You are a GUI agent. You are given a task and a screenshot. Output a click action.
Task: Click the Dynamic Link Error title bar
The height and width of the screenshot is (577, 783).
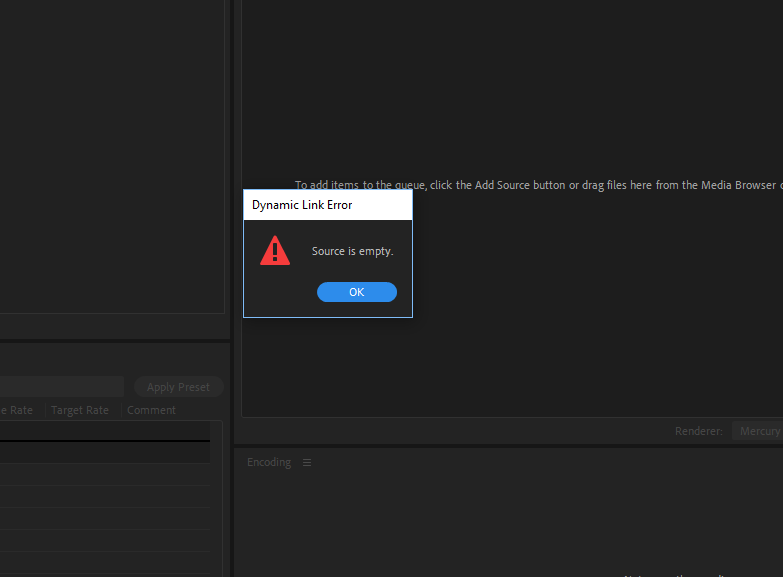328,205
